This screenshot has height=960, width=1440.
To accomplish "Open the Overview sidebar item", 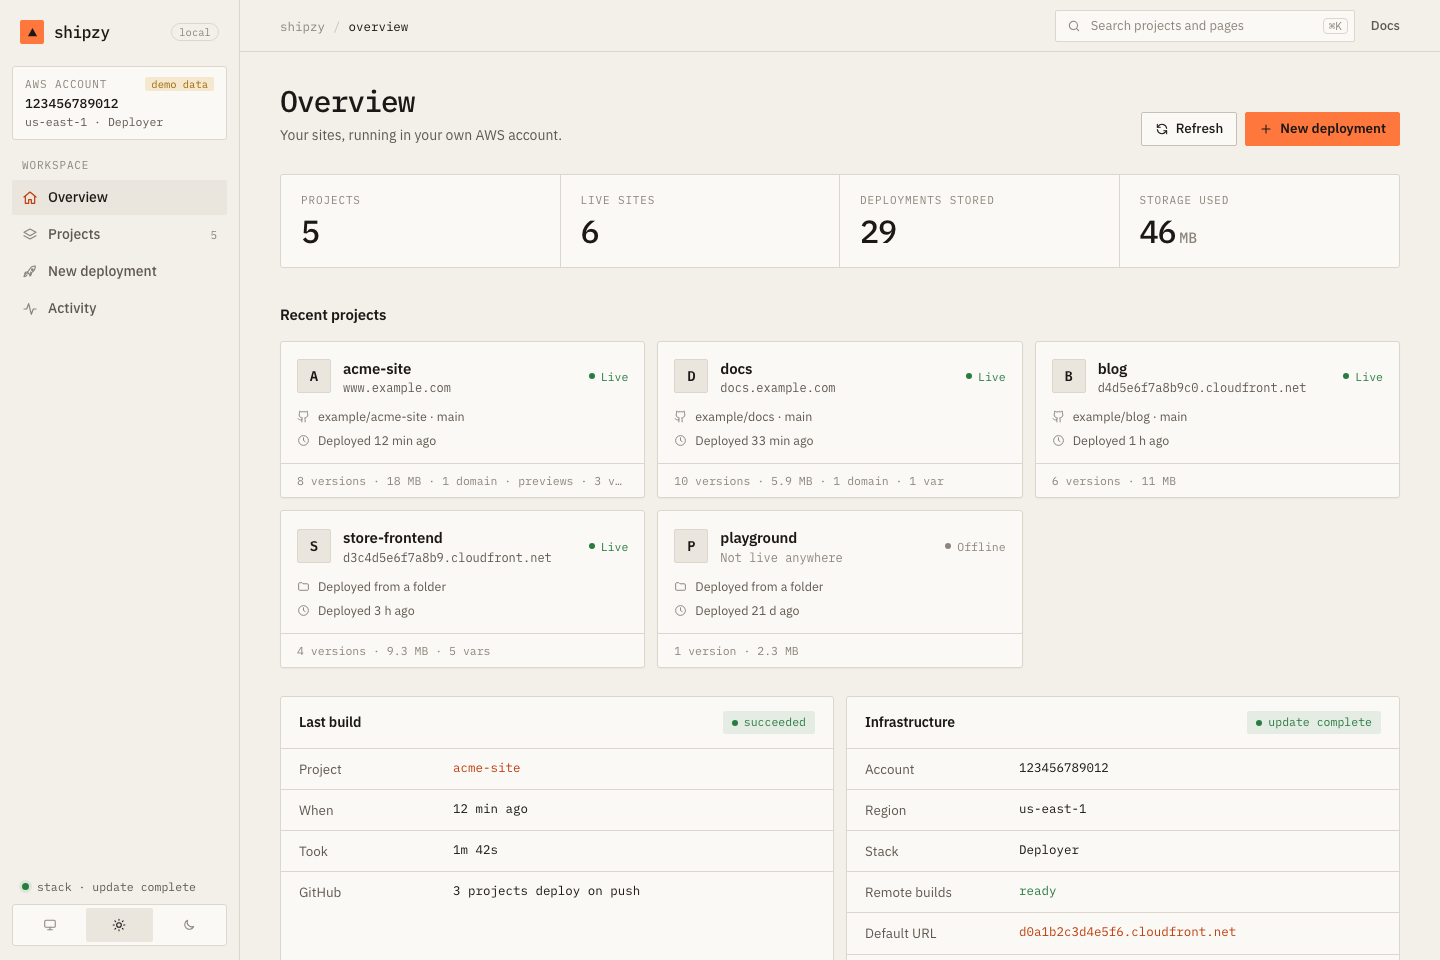I will coord(119,197).
